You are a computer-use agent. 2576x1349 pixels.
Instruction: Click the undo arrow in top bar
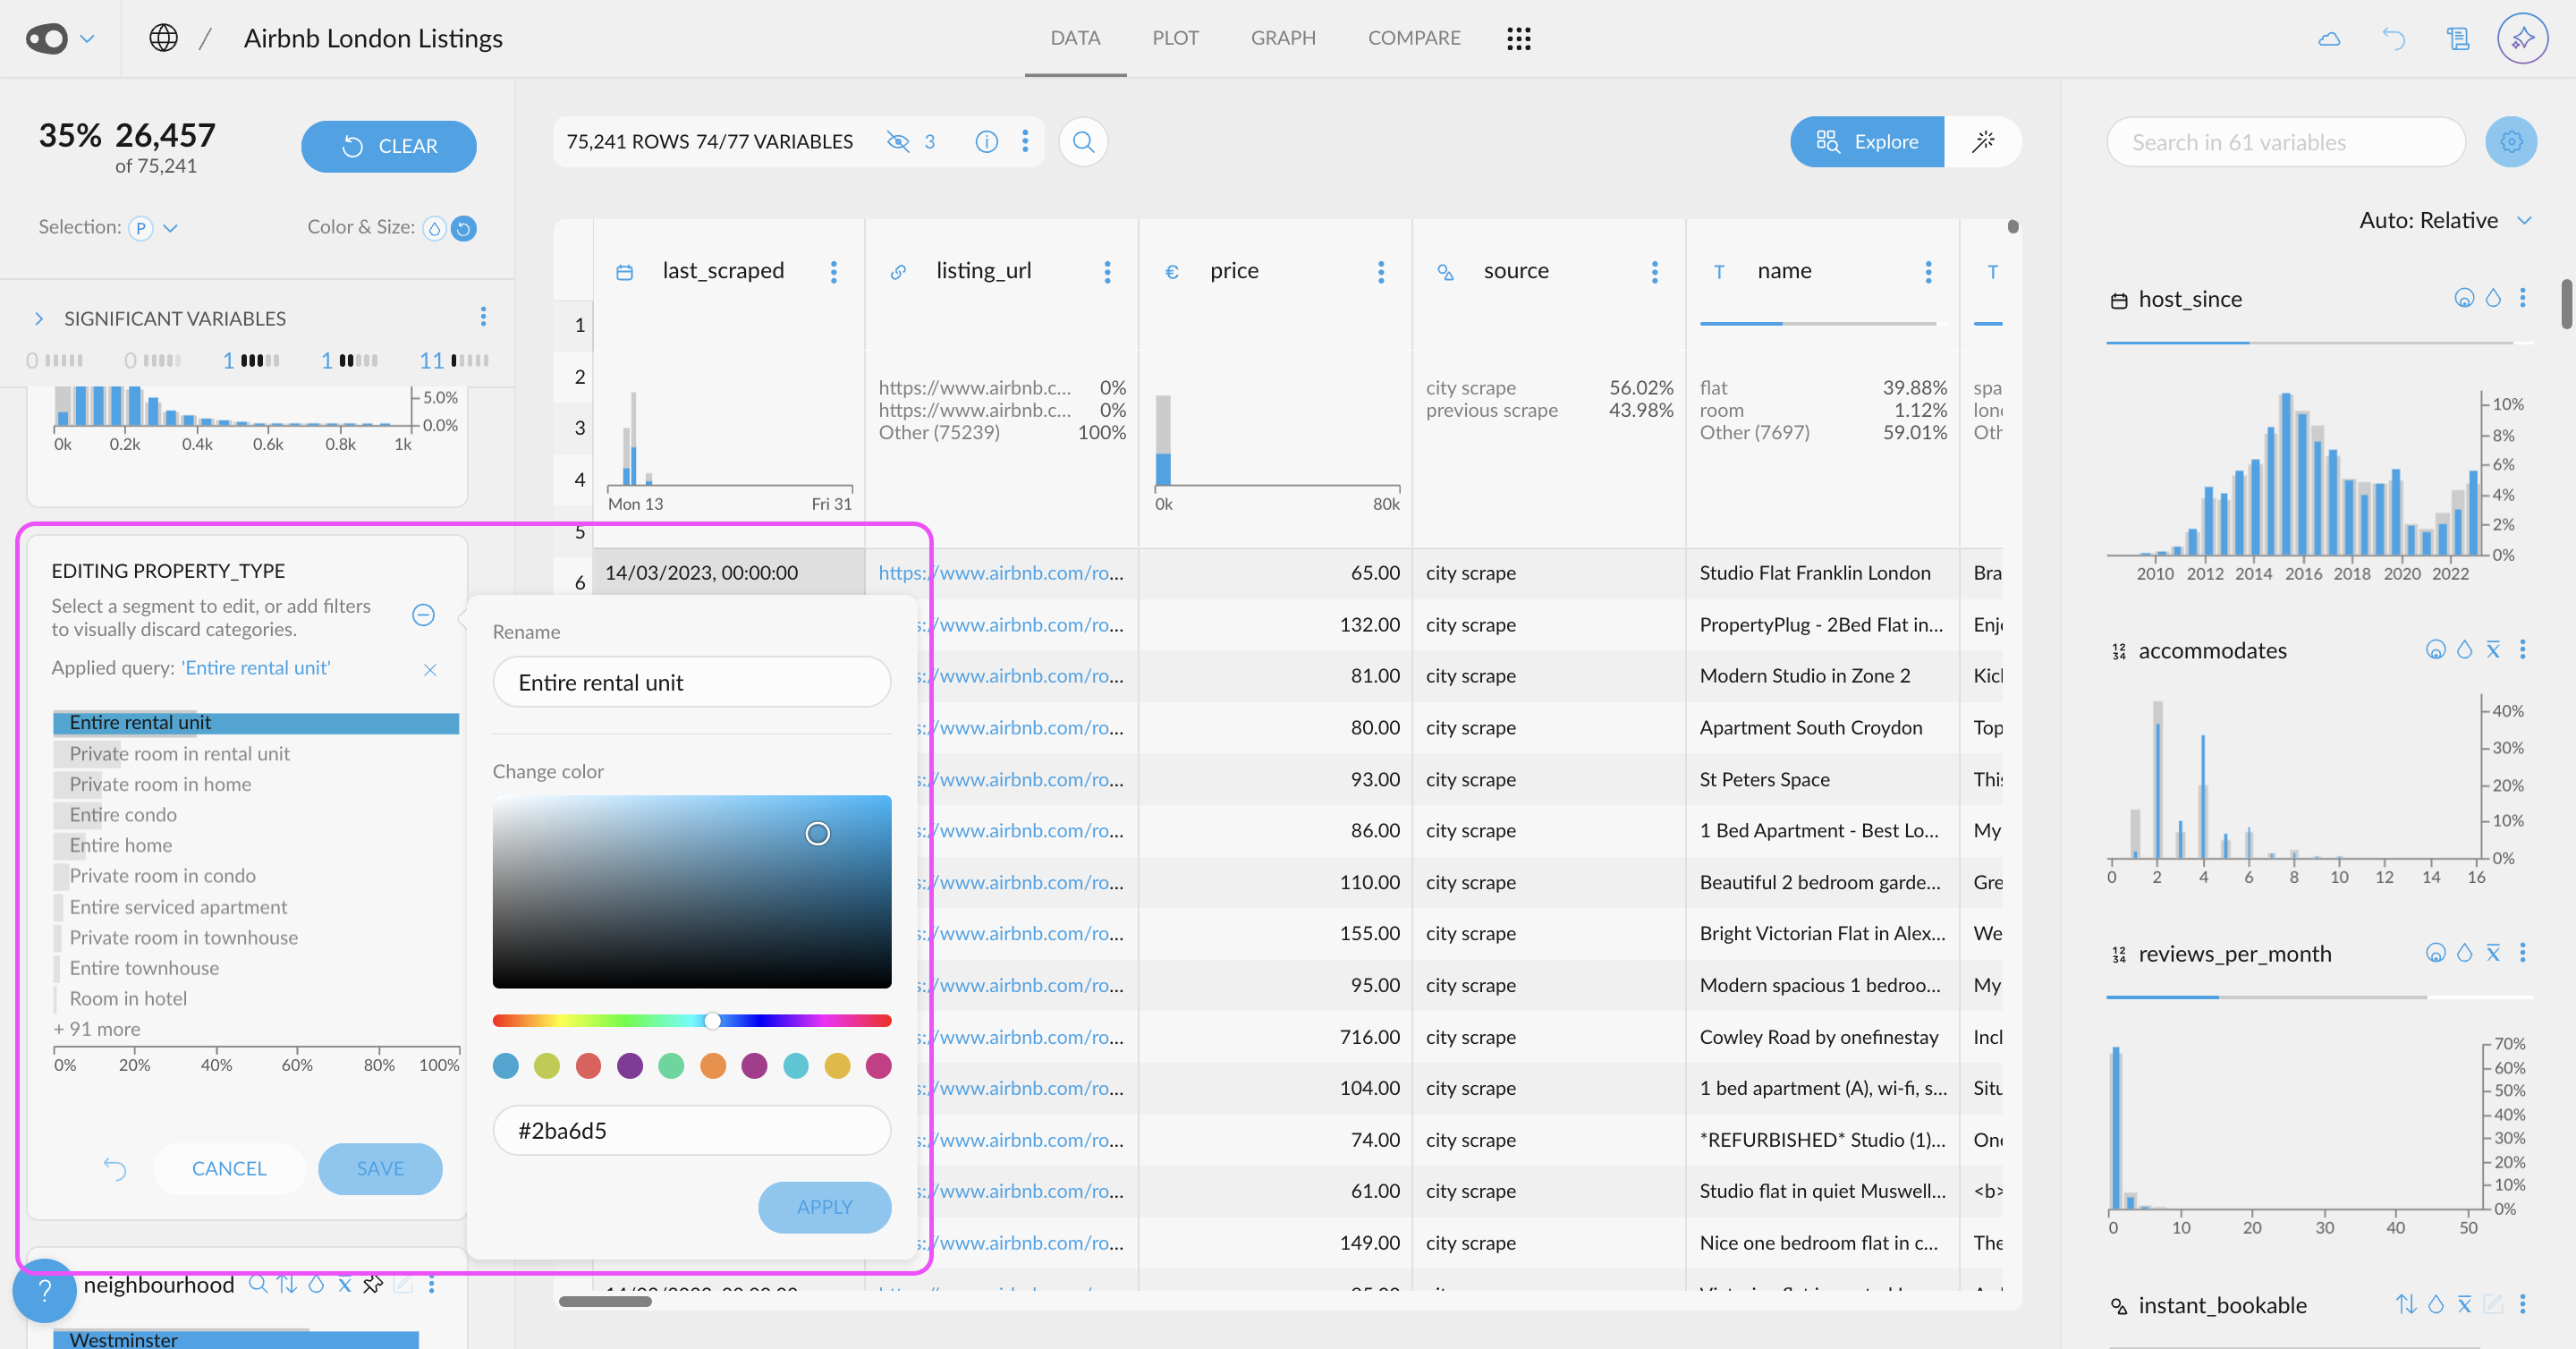click(x=2393, y=39)
